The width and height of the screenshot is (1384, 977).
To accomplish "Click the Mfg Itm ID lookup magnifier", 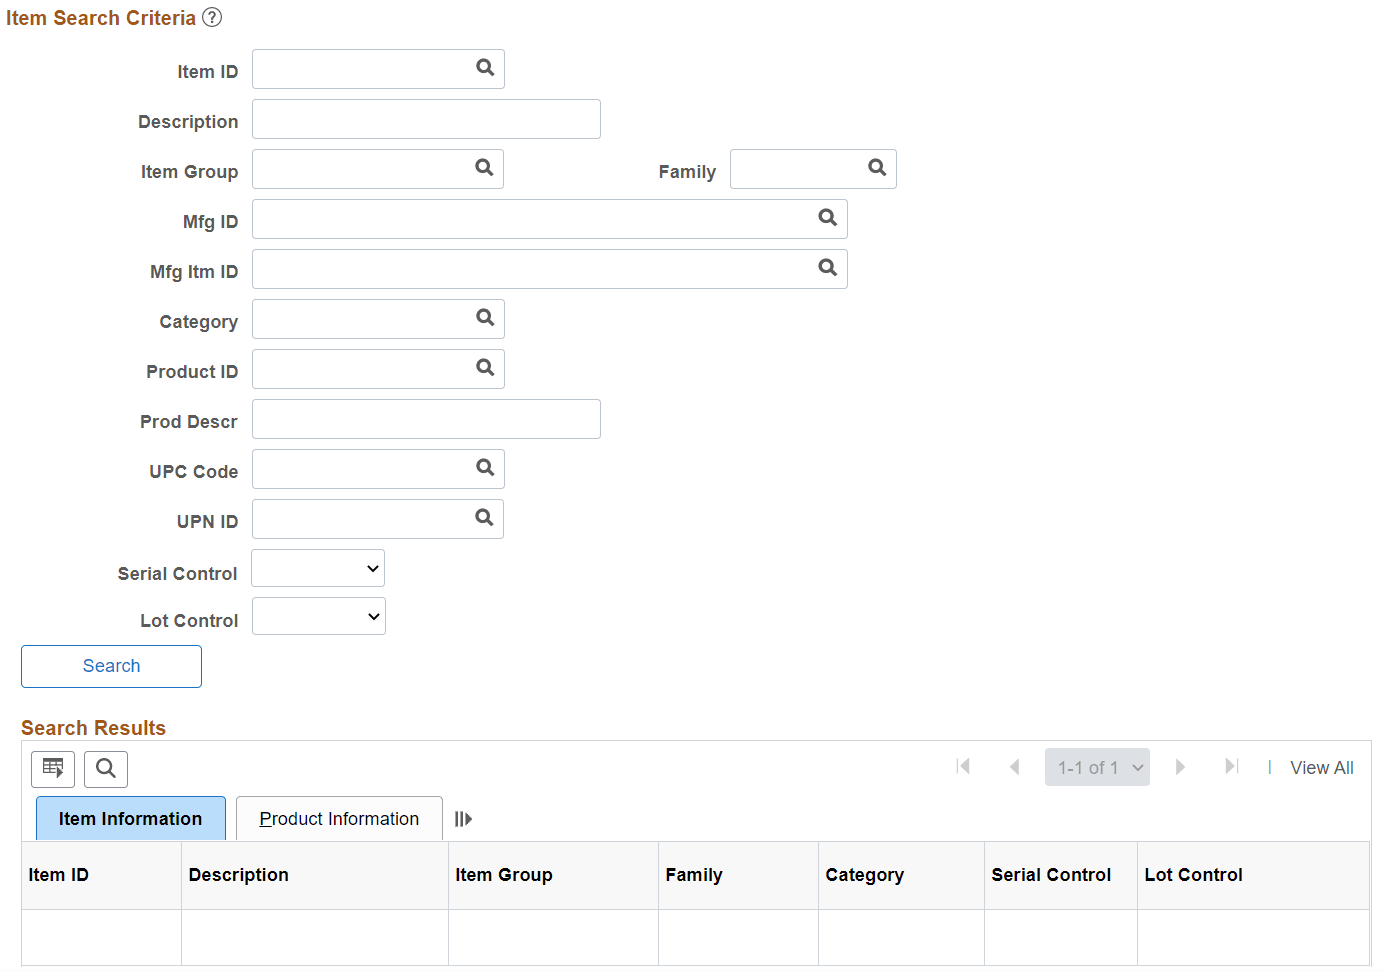I will [828, 267].
